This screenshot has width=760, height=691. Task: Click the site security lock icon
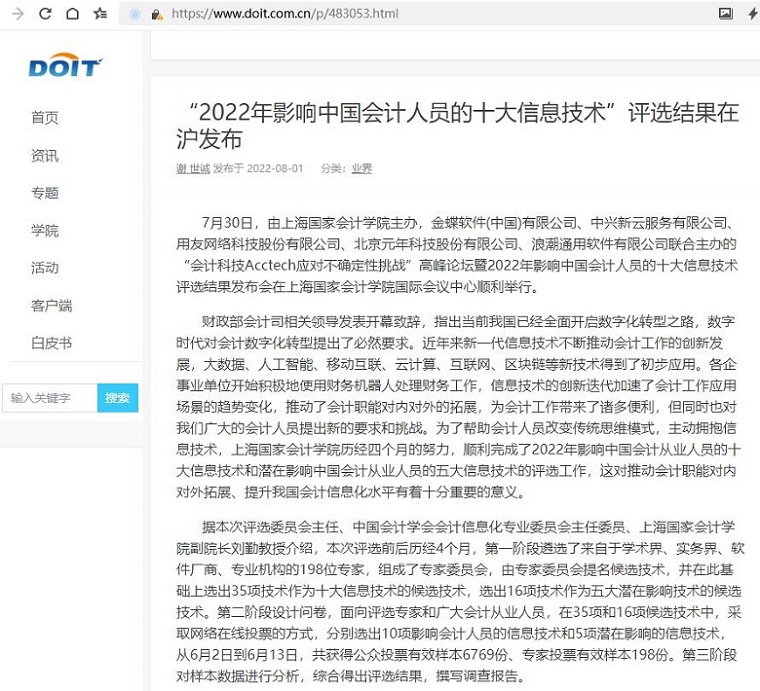(x=157, y=15)
